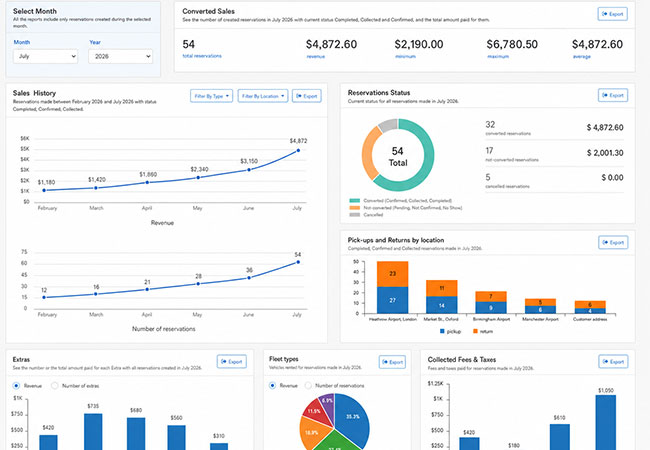Image resolution: width=650 pixels, height=450 pixels.
Task: Click the February revenue point labeled $1,180
Action: tap(44, 190)
